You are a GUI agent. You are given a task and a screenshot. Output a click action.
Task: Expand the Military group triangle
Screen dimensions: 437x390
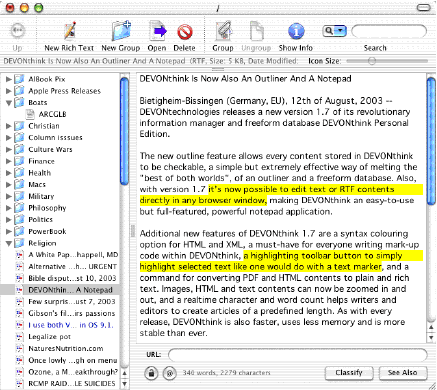click(9, 196)
